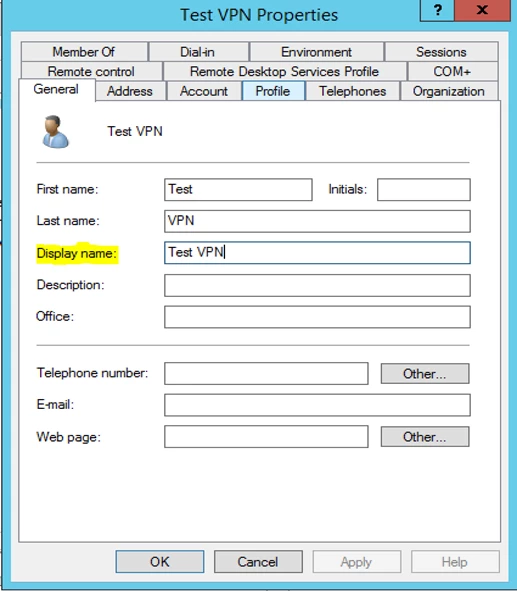Viewport: 517px width, 591px height.
Task: Close the Test VPN Properties dialog
Action: [482, 10]
